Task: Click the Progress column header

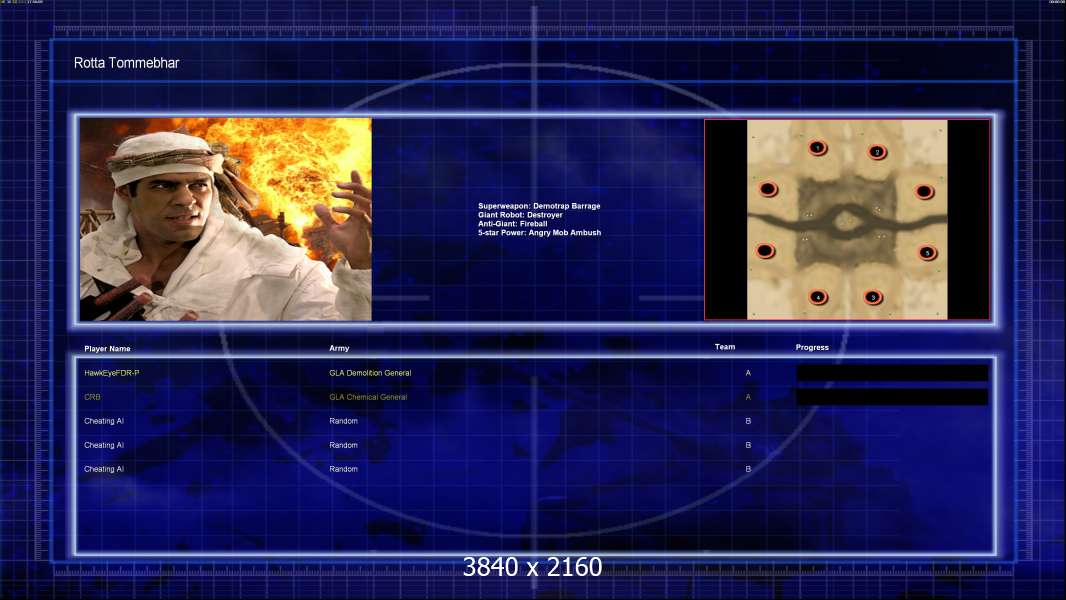Action: click(812, 347)
